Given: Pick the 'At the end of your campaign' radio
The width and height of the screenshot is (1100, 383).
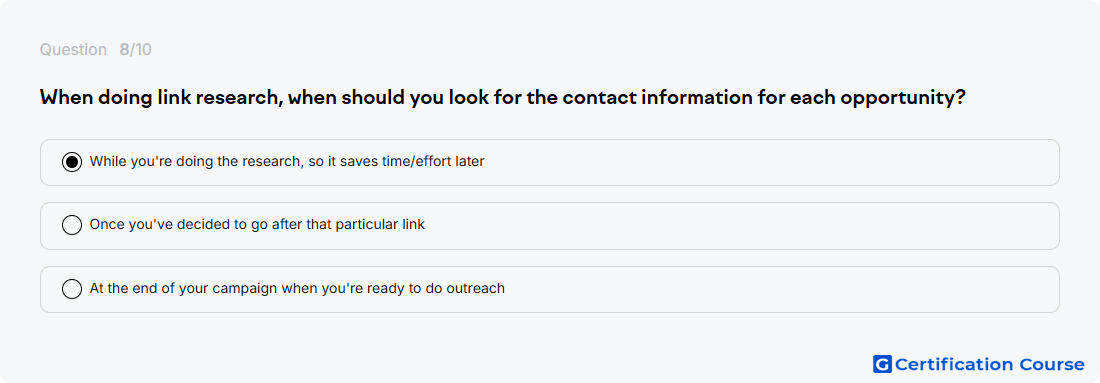Looking at the screenshot, I should click(x=72, y=289).
